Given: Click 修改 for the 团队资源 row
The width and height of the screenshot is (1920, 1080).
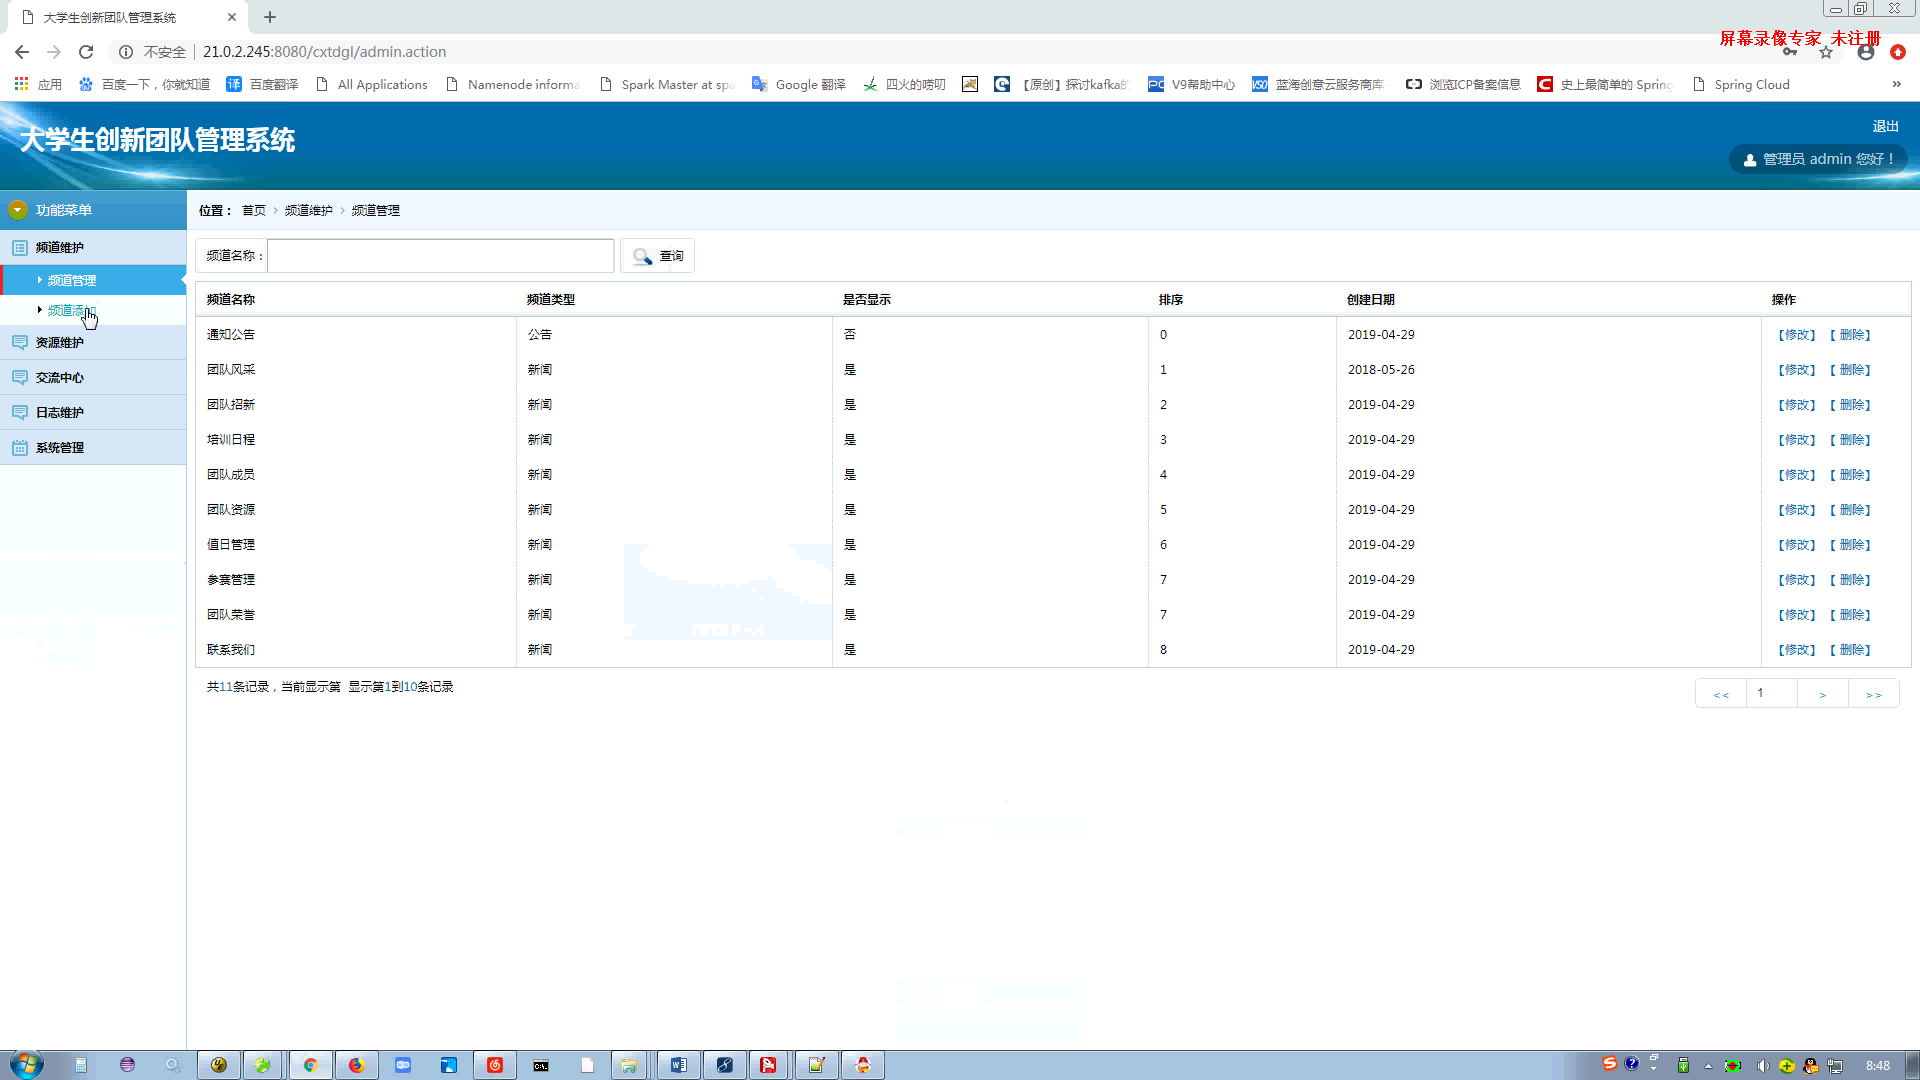Looking at the screenshot, I should point(1797,510).
